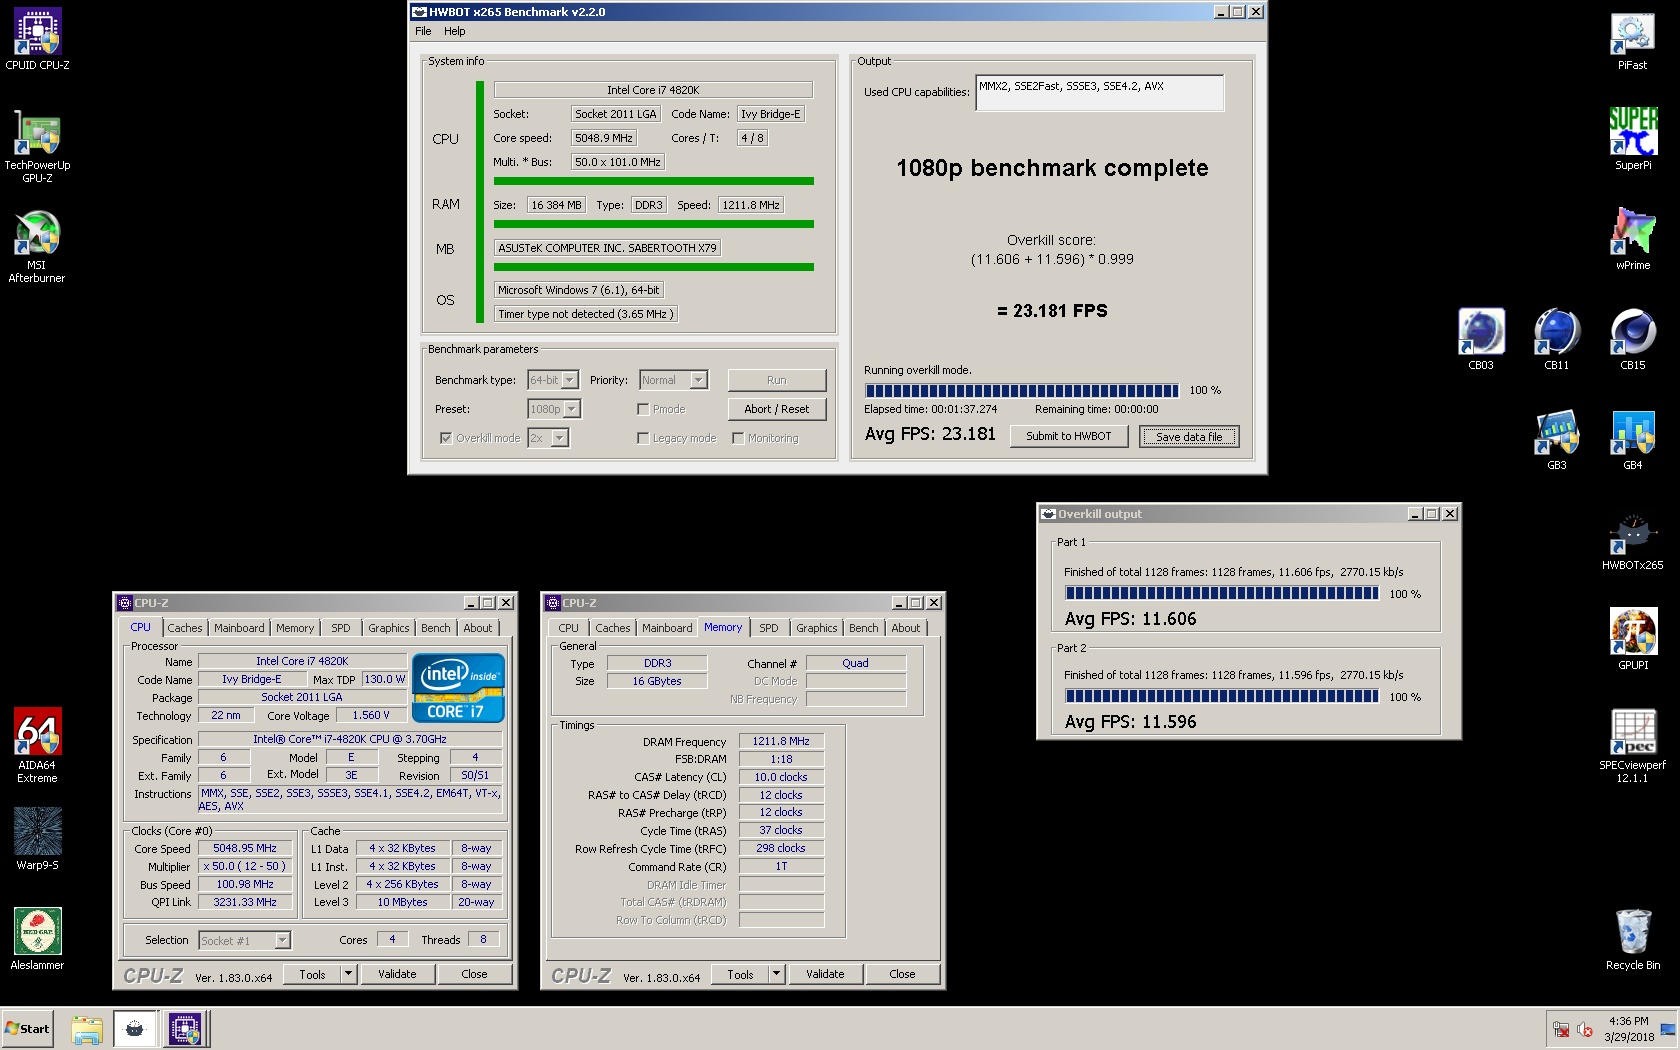The height and width of the screenshot is (1050, 1680).
Task: Enable the Monitoring checkbox
Action: [x=738, y=438]
